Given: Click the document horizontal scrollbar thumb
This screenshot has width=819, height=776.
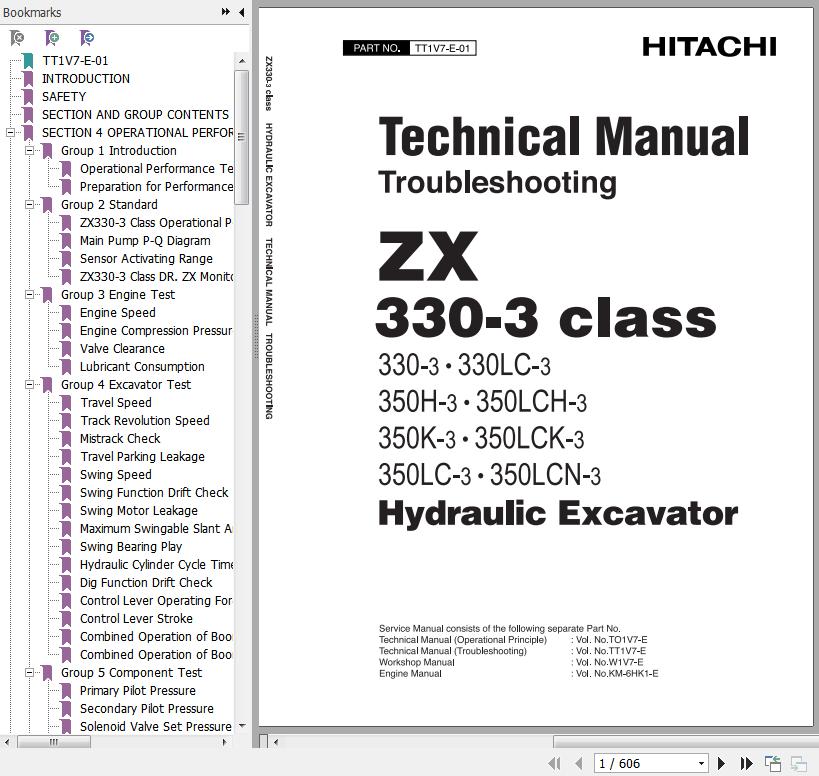Looking at the screenshot, I should pos(685,742).
